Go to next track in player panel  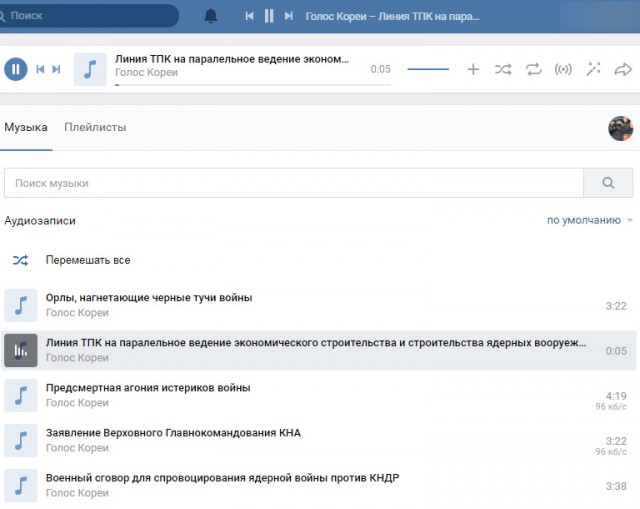coord(56,69)
